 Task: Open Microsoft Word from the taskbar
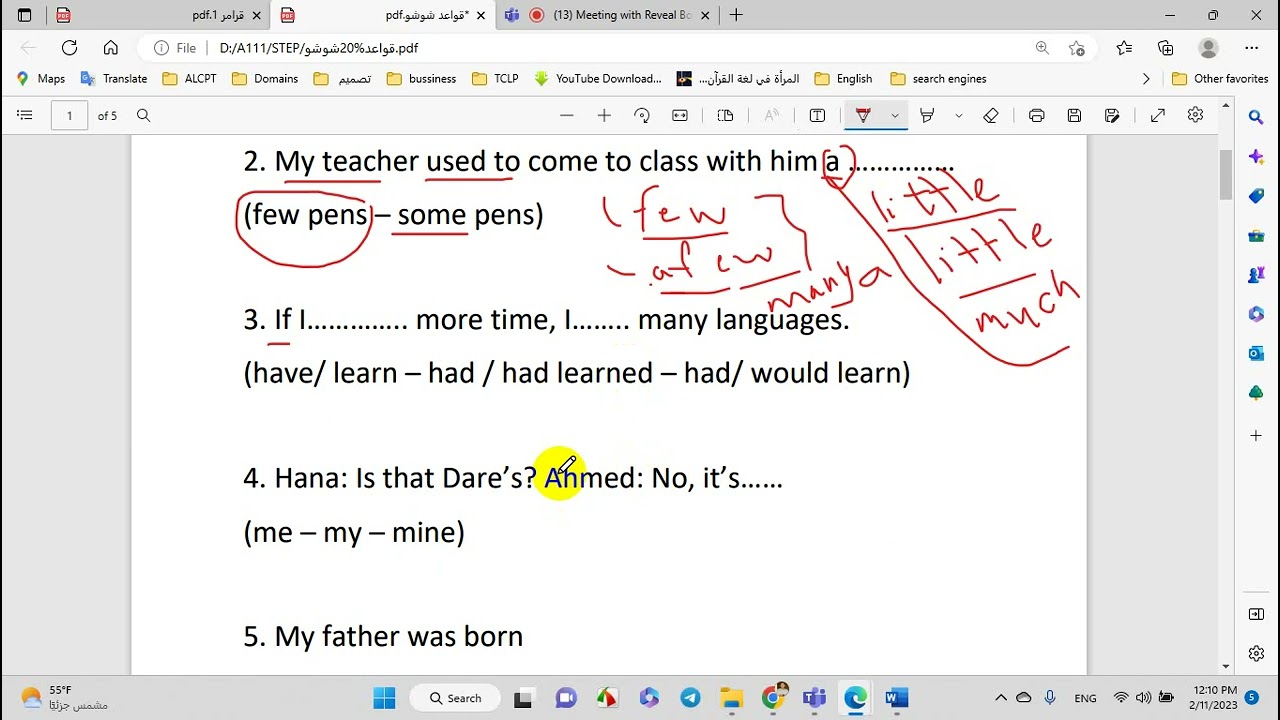pos(896,698)
